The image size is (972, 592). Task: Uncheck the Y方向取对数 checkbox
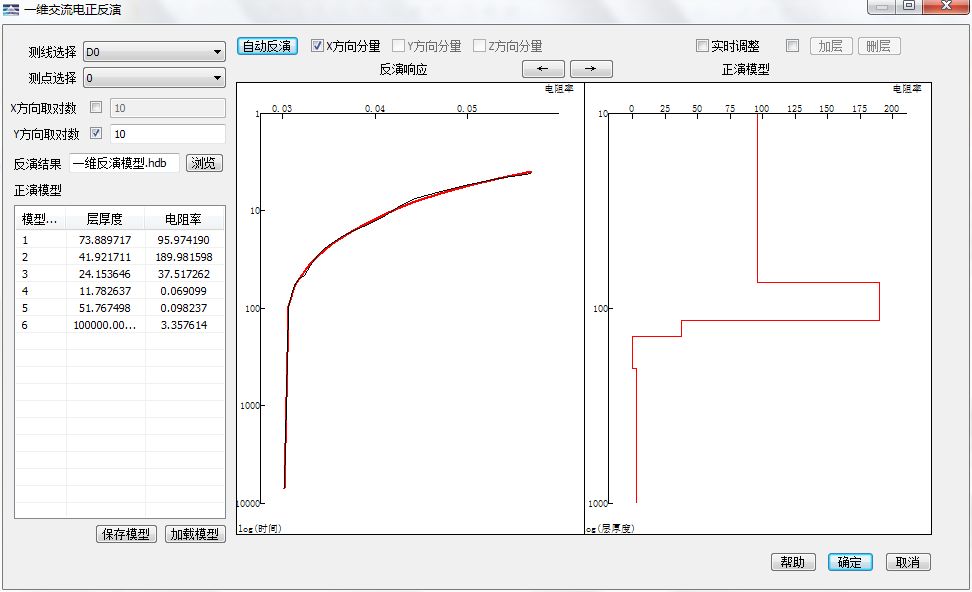(96, 133)
